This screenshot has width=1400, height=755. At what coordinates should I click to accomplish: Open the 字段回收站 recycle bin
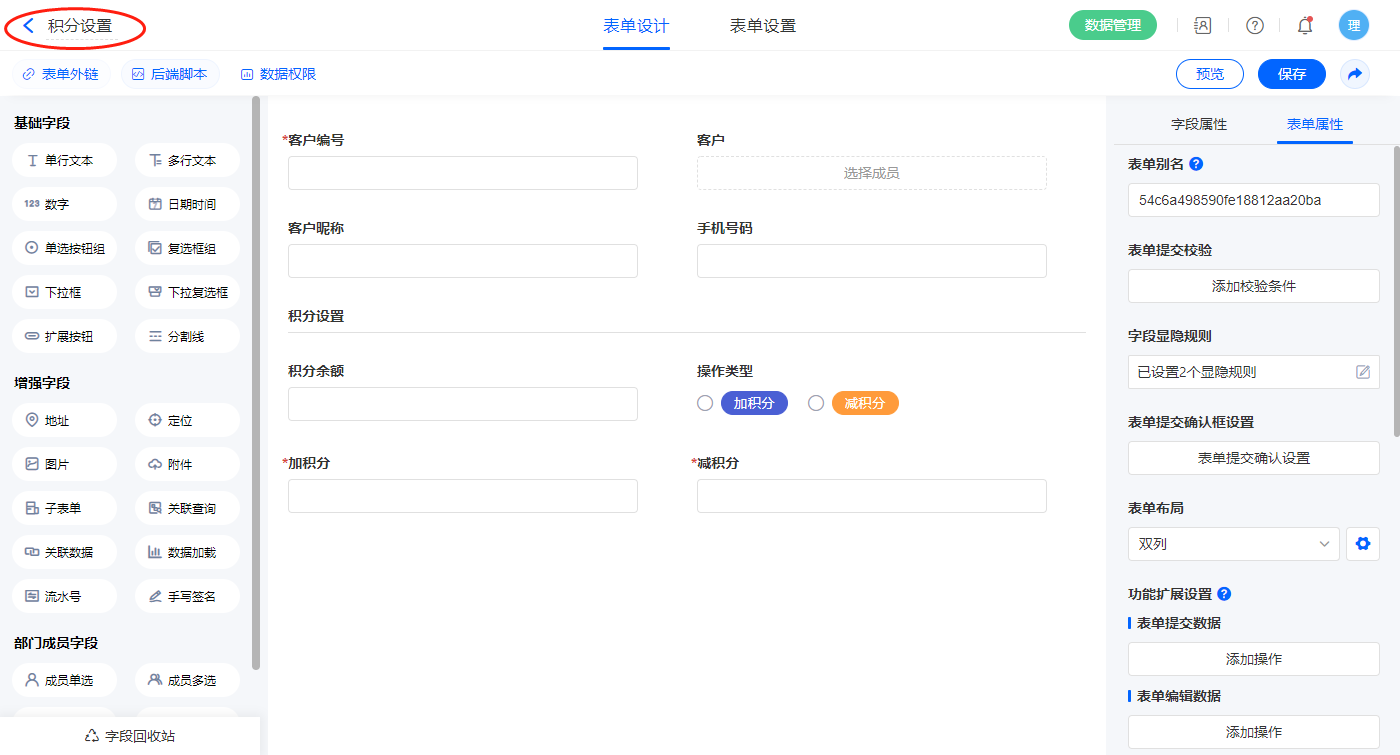[x=130, y=736]
